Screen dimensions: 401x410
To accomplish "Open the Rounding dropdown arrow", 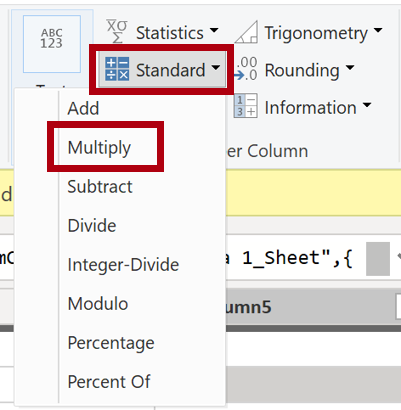I will click(350, 68).
